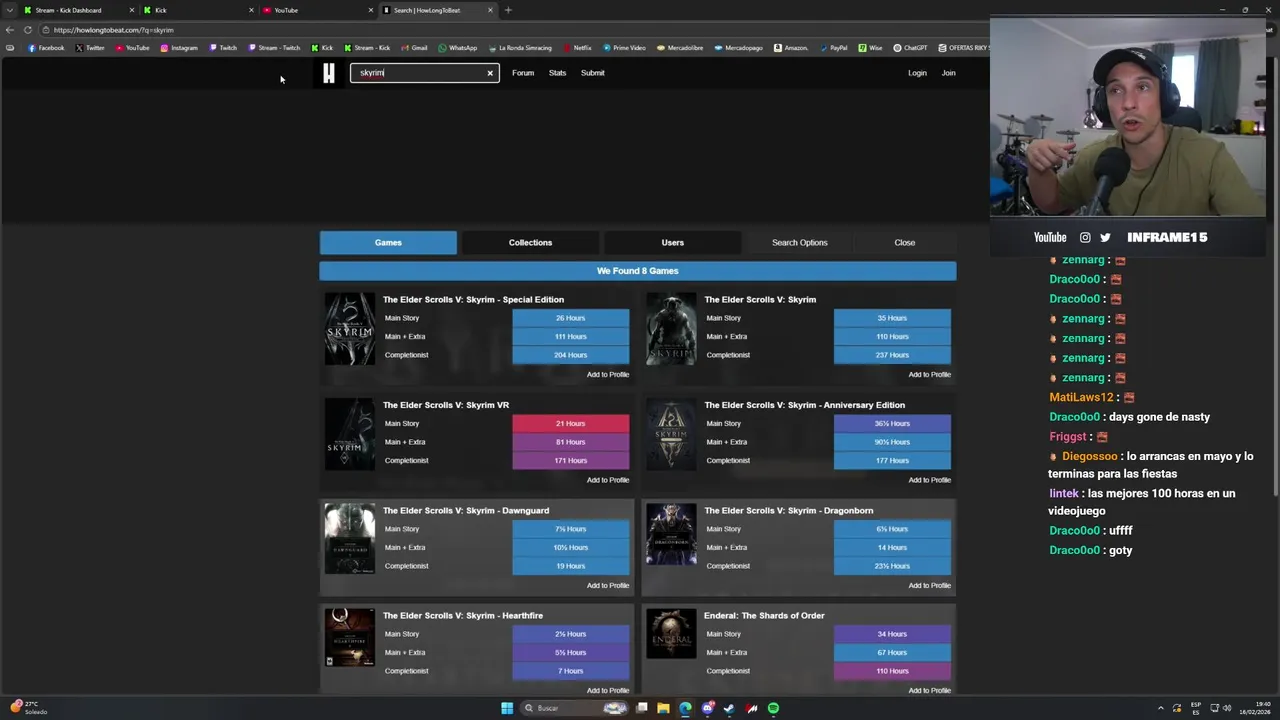The height and width of the screenshot is (720, 1280).
Task: Click the Join link
Action: [x=948, y=73]
